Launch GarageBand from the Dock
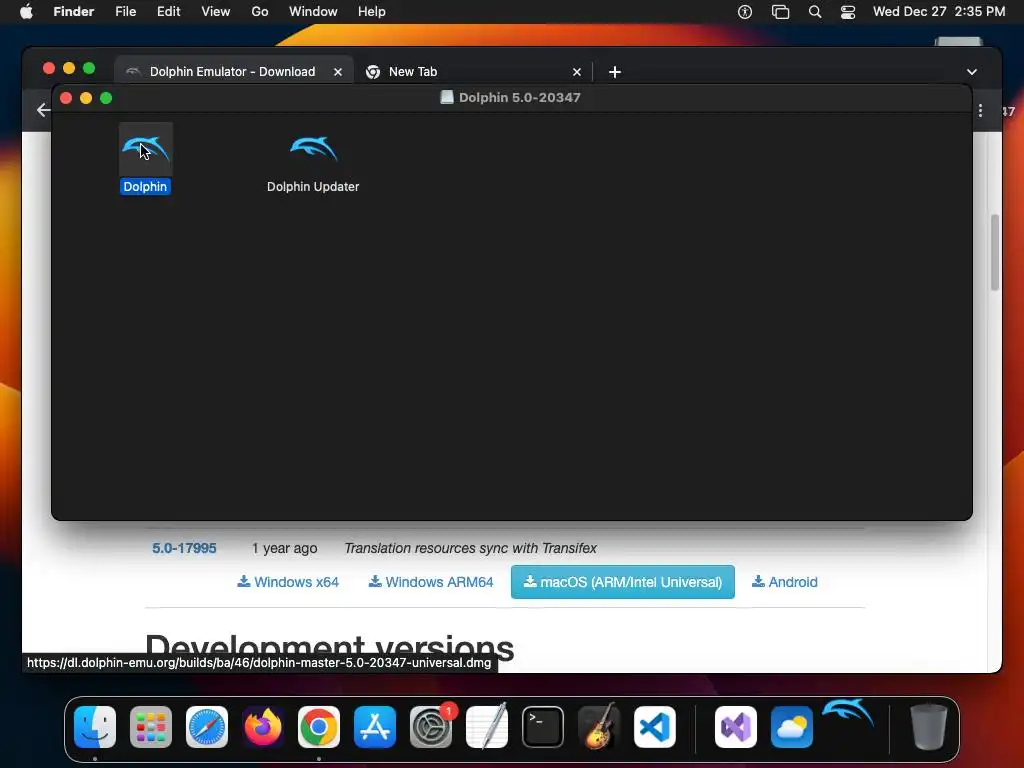This screenshot has width=1024, height=768. pos(599,727)
